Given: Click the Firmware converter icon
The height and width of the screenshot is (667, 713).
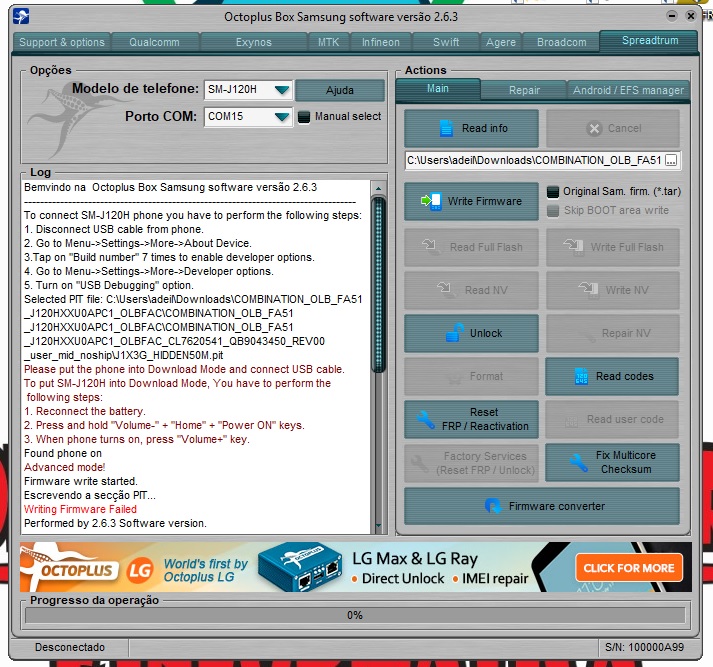Looking at the screenshot, I should [492, 506].
